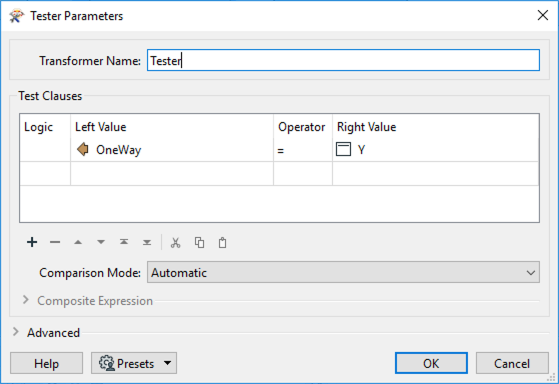Click the empty Logic cell in the first row
The image size is (559, 384).
point(45,150)
